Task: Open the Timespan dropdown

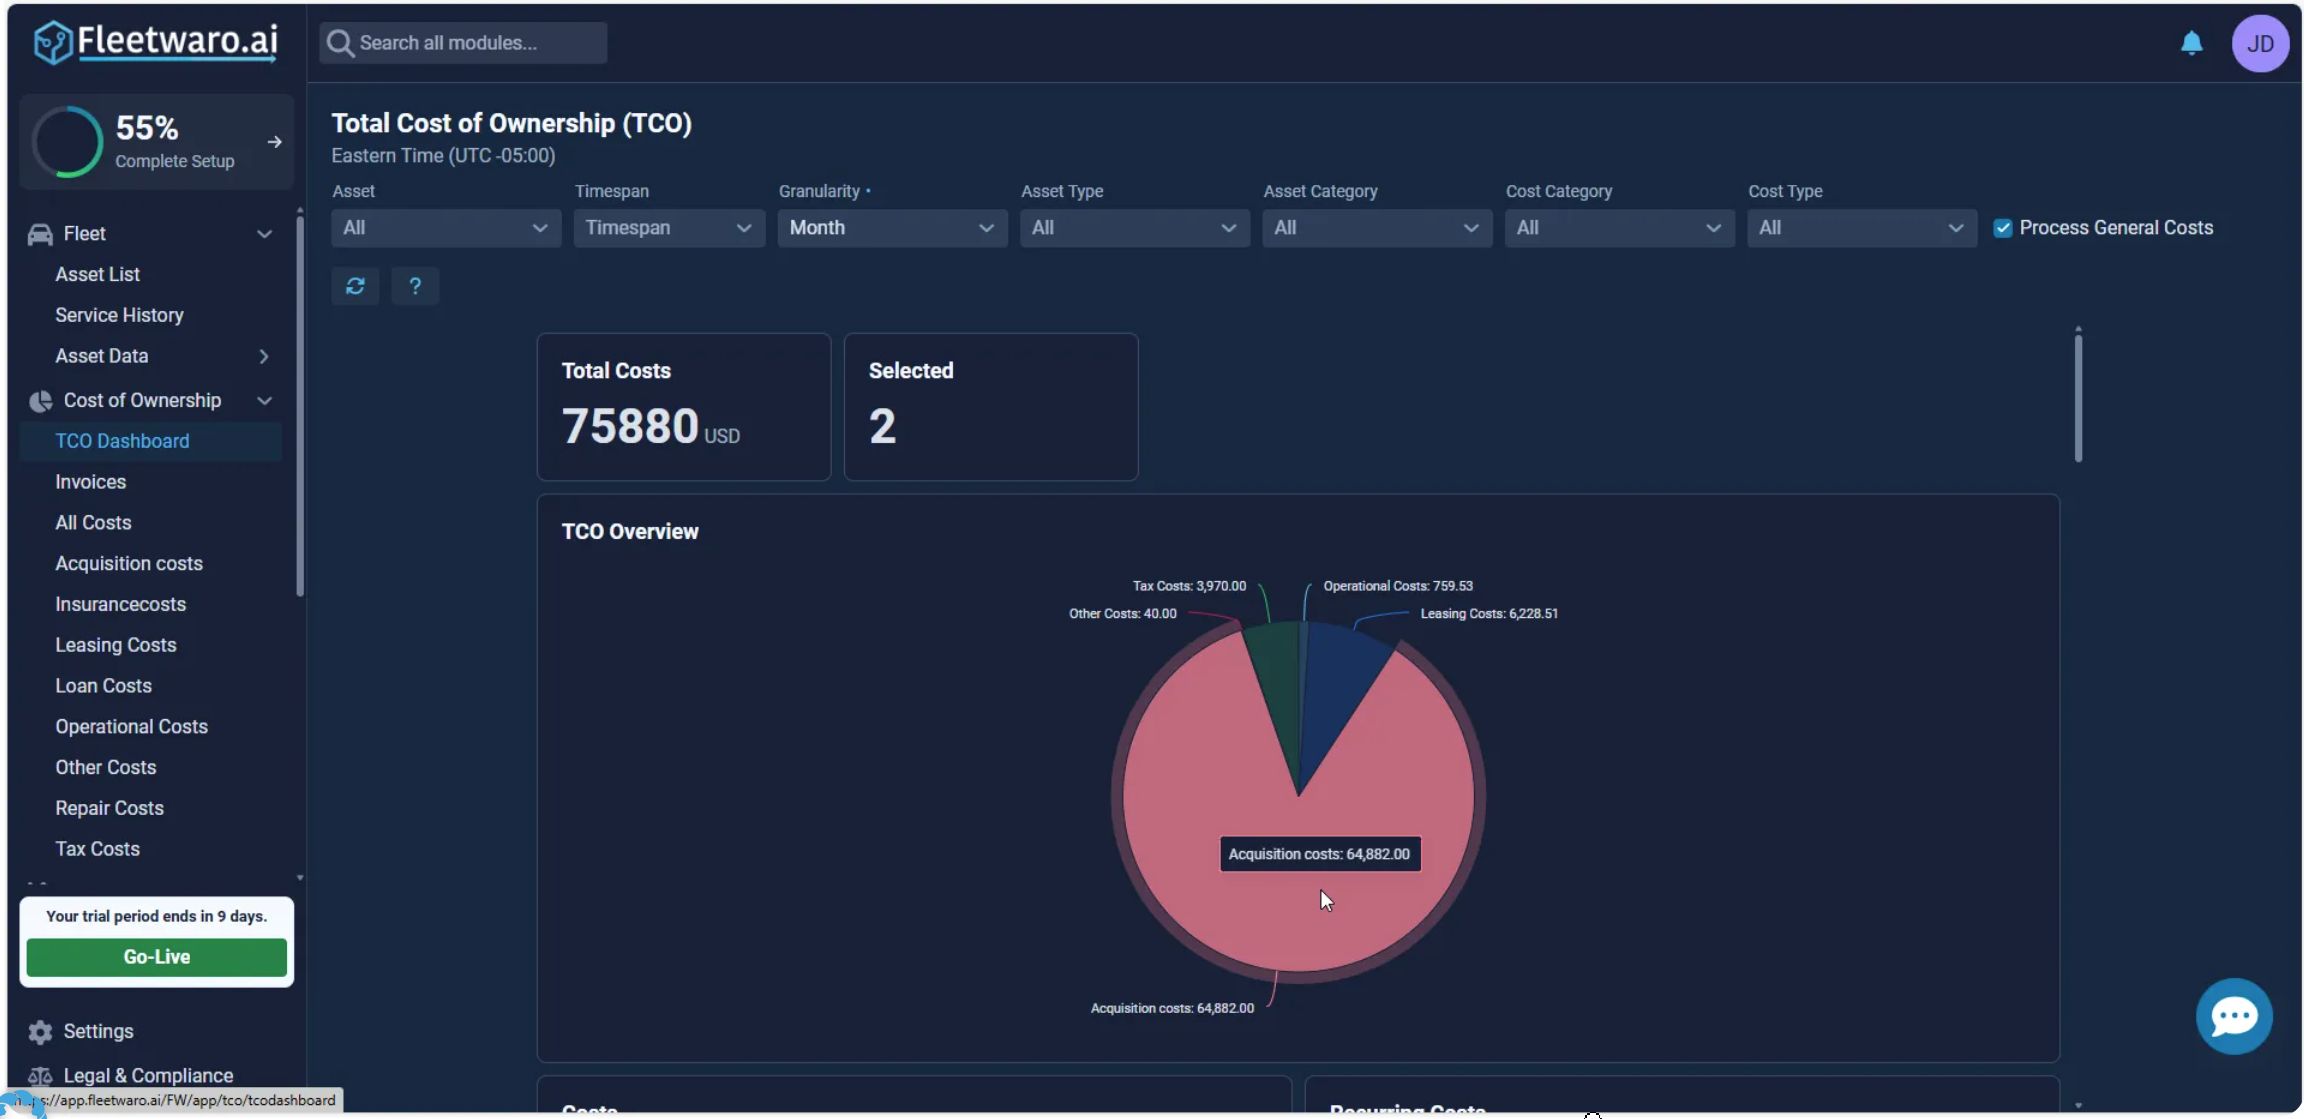Action: tap(668, 228)
